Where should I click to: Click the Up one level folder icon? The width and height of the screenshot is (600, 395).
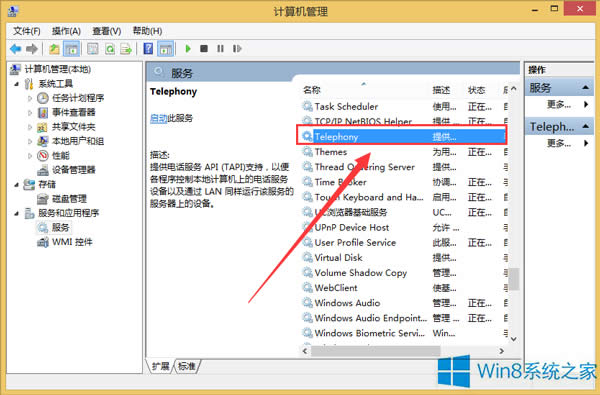(54, 49)
